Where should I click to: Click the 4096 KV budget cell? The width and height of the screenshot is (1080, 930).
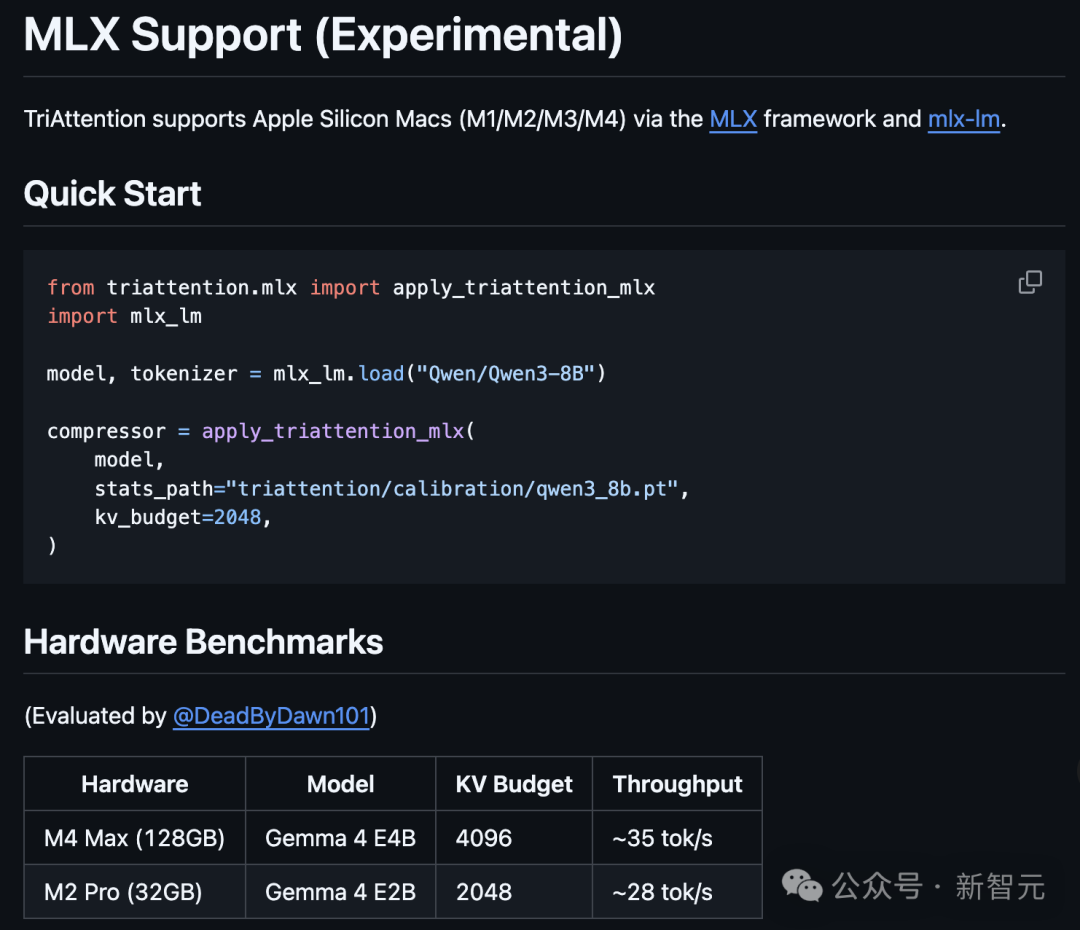coord(514,838)
